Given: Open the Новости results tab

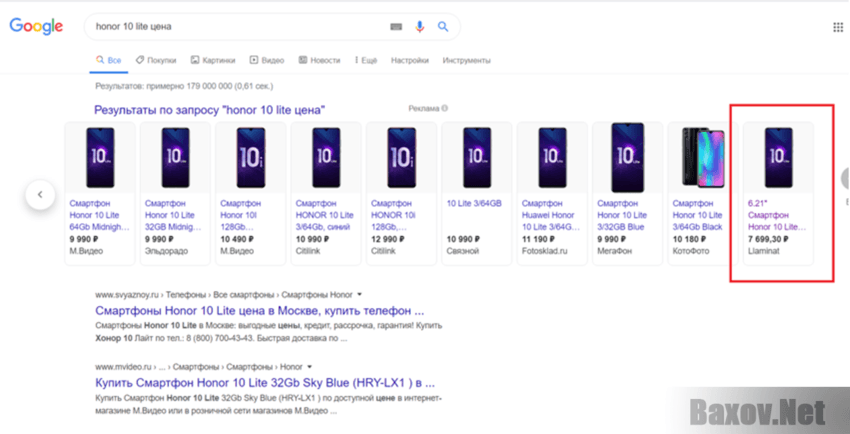Looking at the screenshot, I should pos(320,60).
